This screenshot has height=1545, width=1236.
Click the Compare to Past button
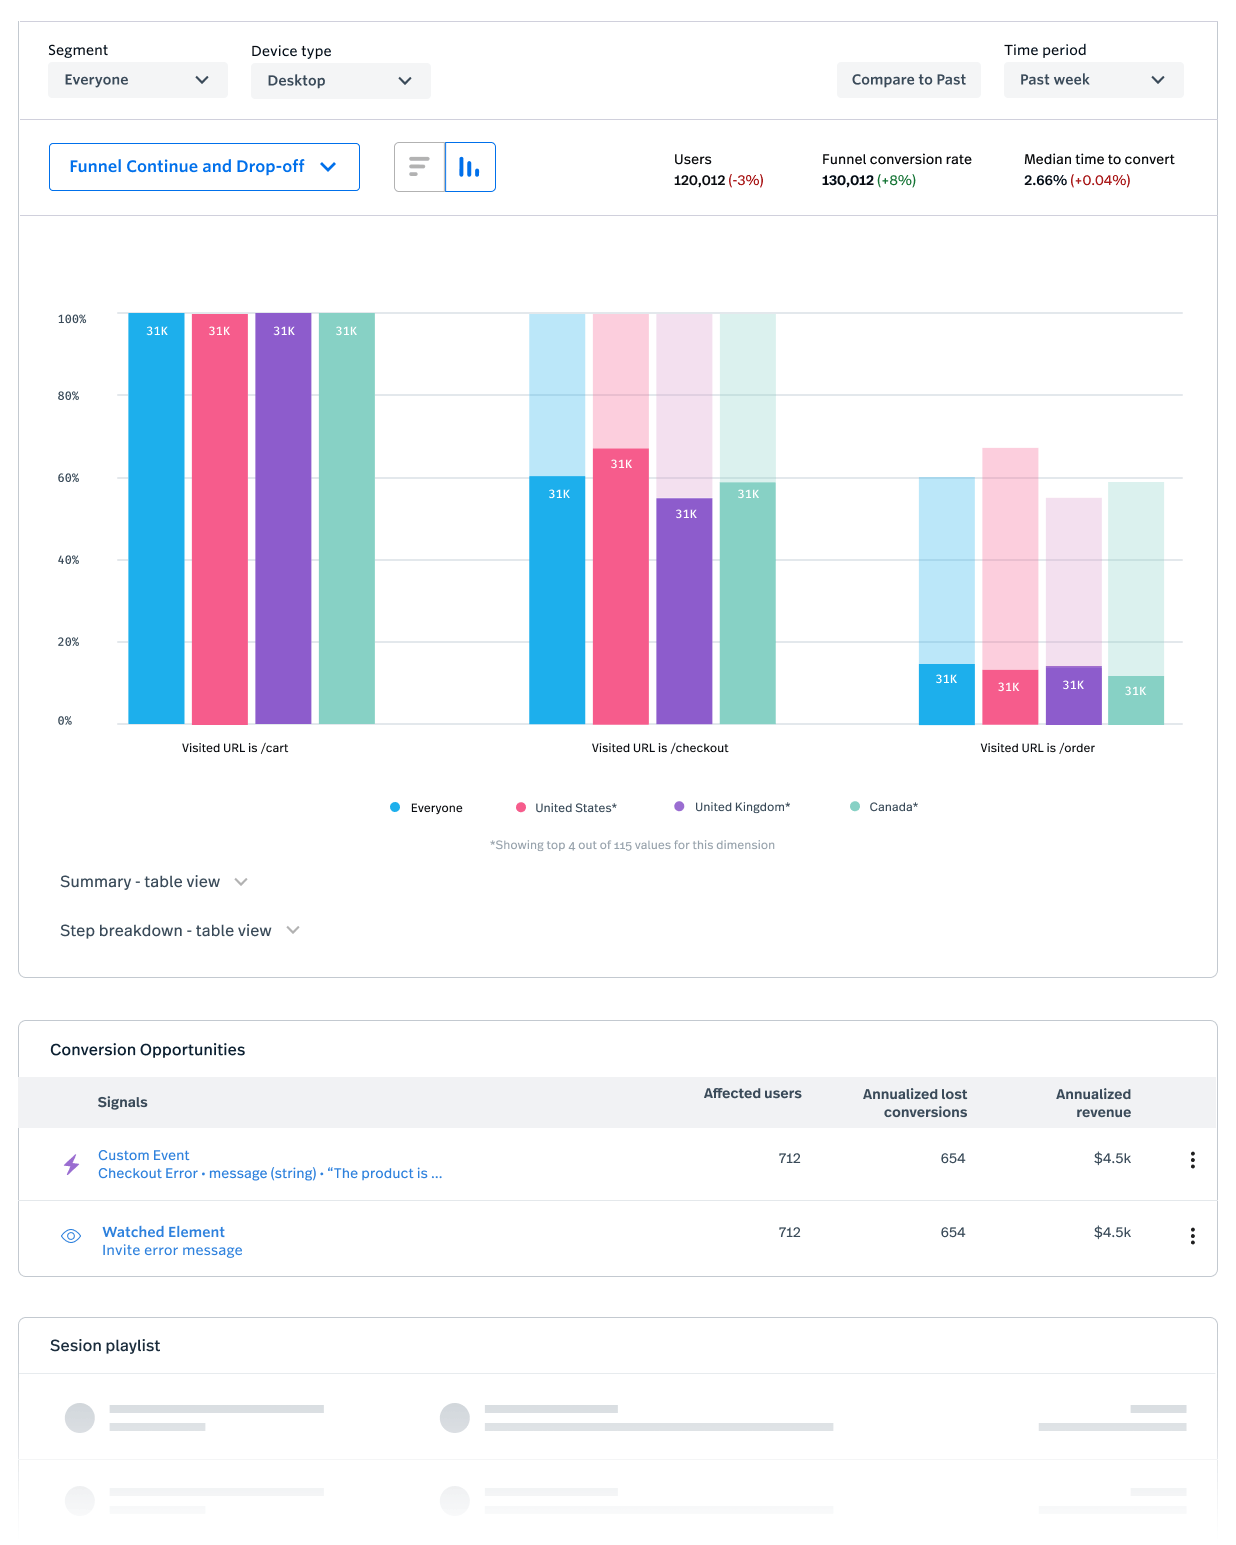908,80
